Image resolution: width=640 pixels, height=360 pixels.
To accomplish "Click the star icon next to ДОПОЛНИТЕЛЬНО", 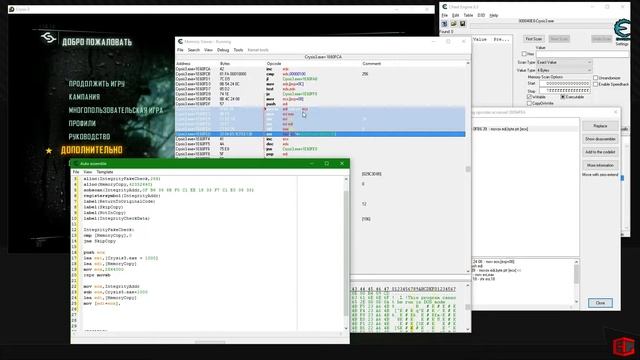I will [x=49, y=151].
